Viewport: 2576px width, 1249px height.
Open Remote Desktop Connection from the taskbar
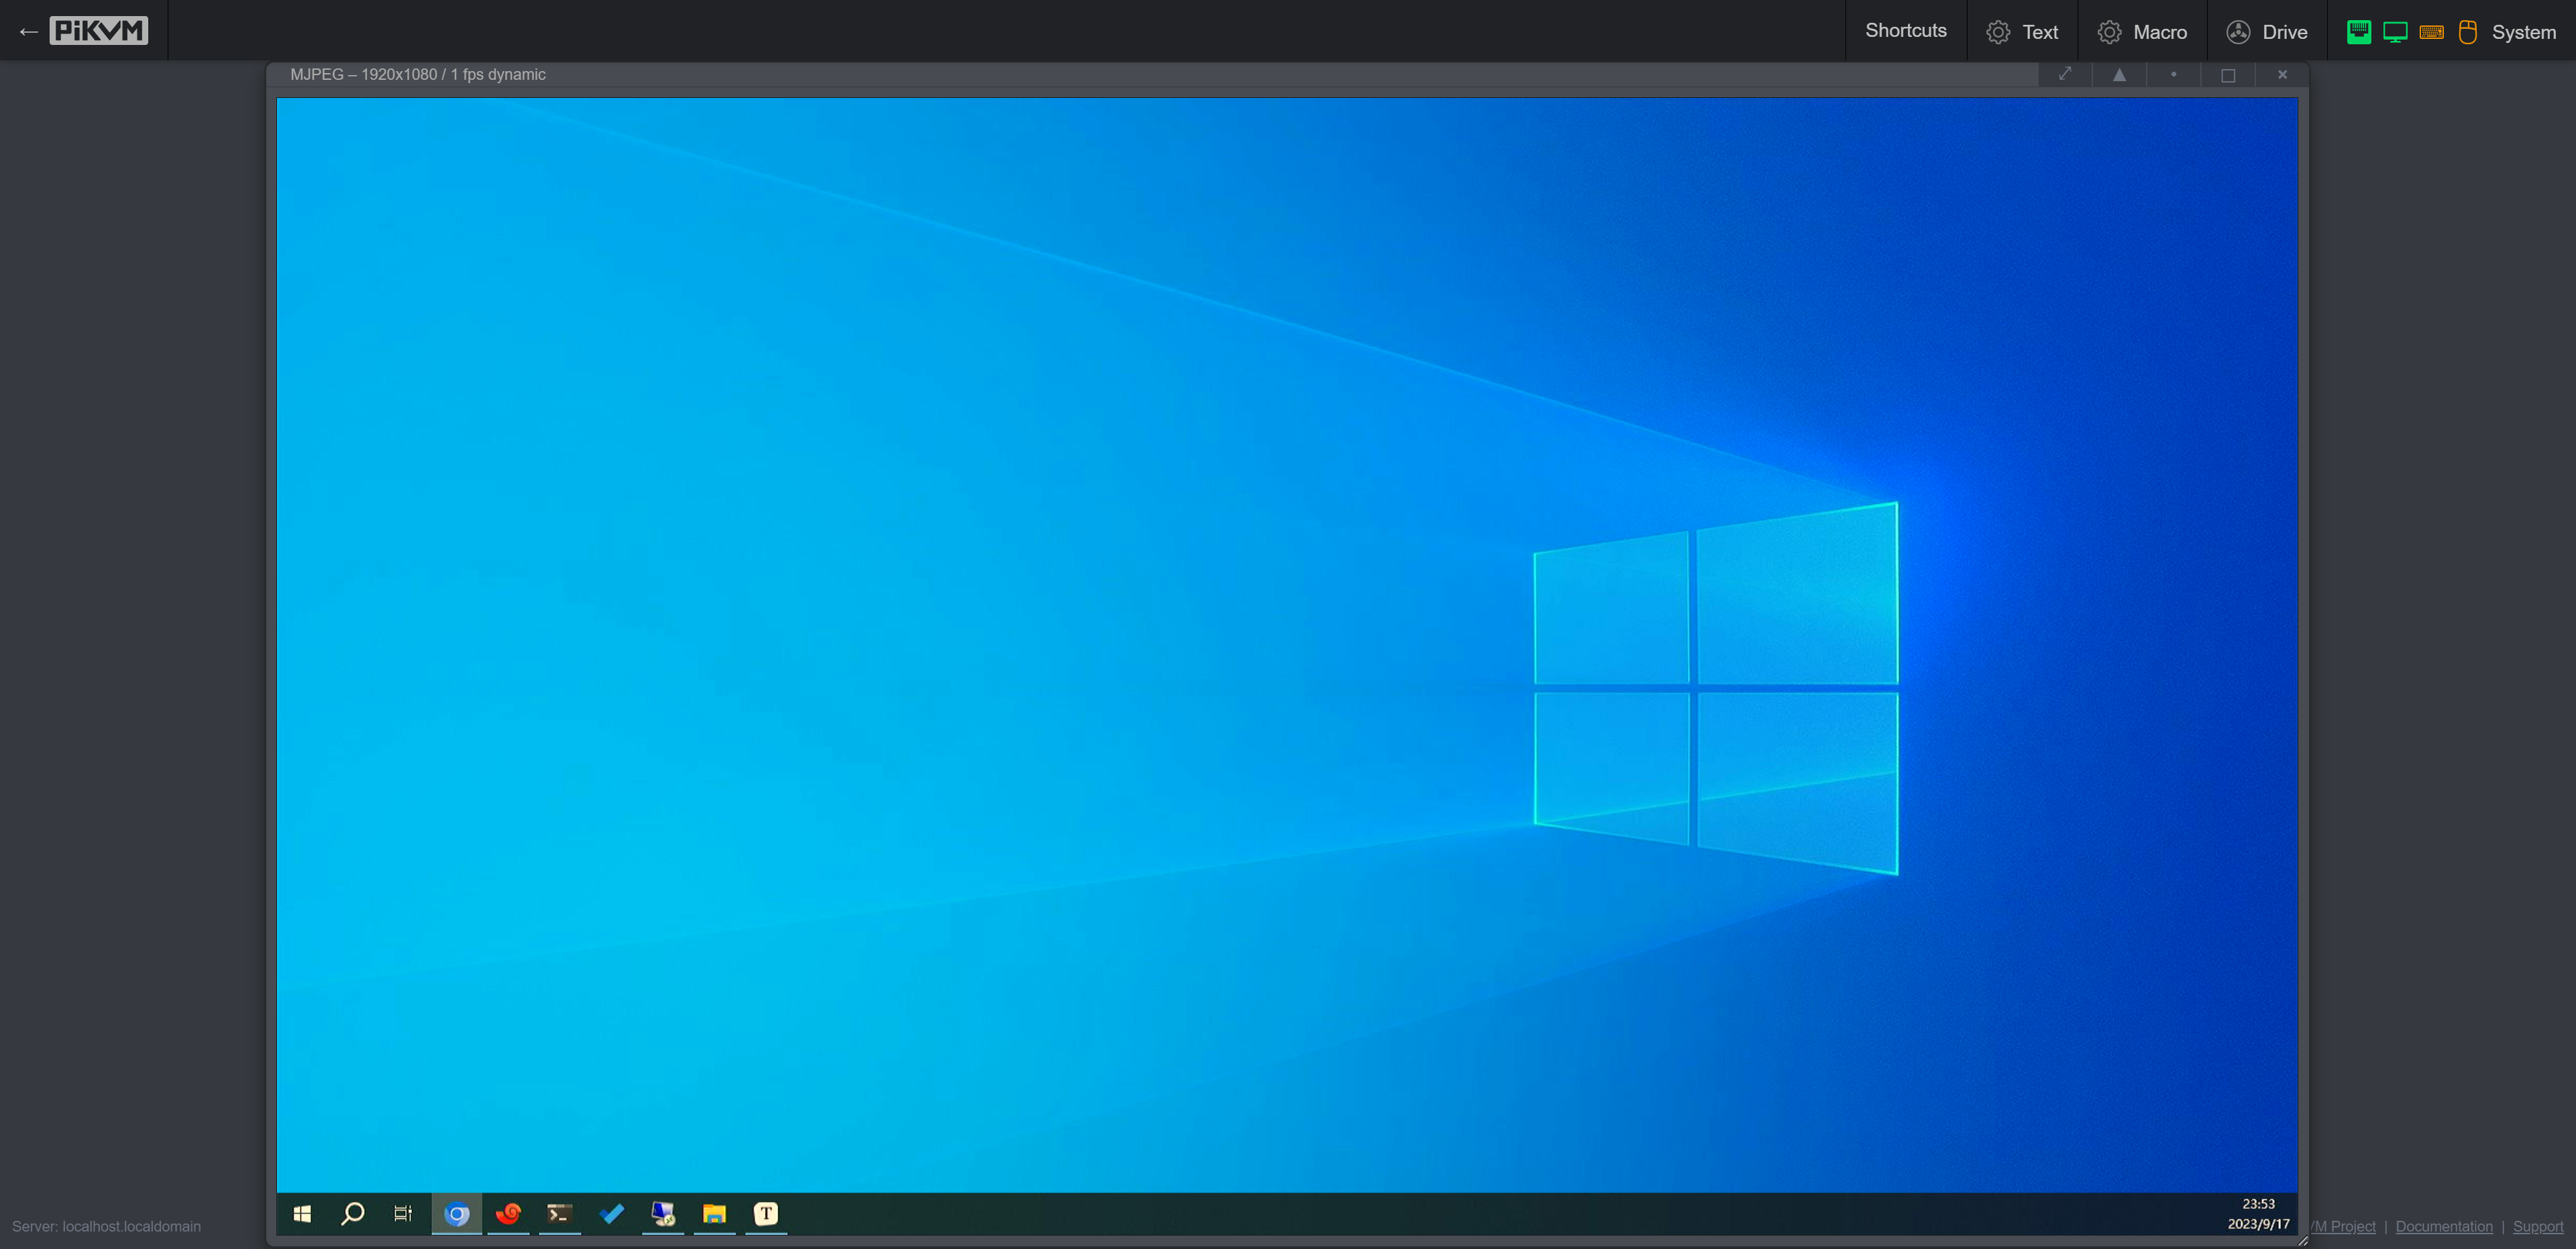pos(663,1214)
